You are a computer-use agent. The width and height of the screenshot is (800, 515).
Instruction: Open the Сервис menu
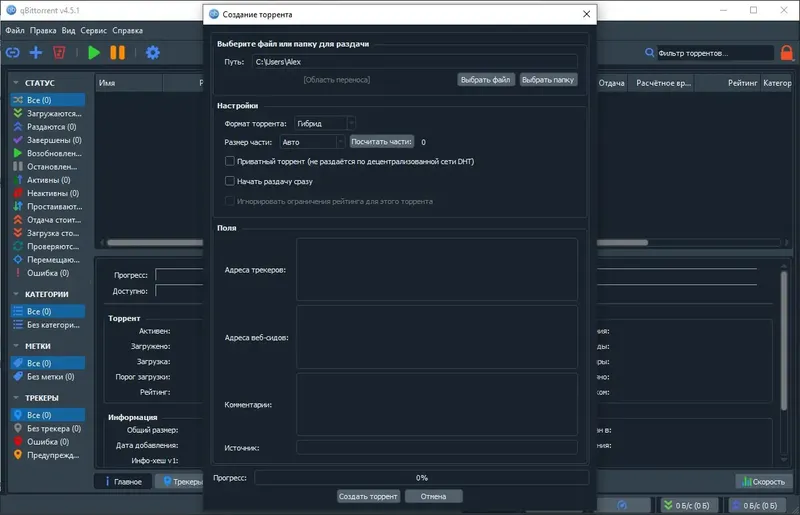click(x=93, y=31)
